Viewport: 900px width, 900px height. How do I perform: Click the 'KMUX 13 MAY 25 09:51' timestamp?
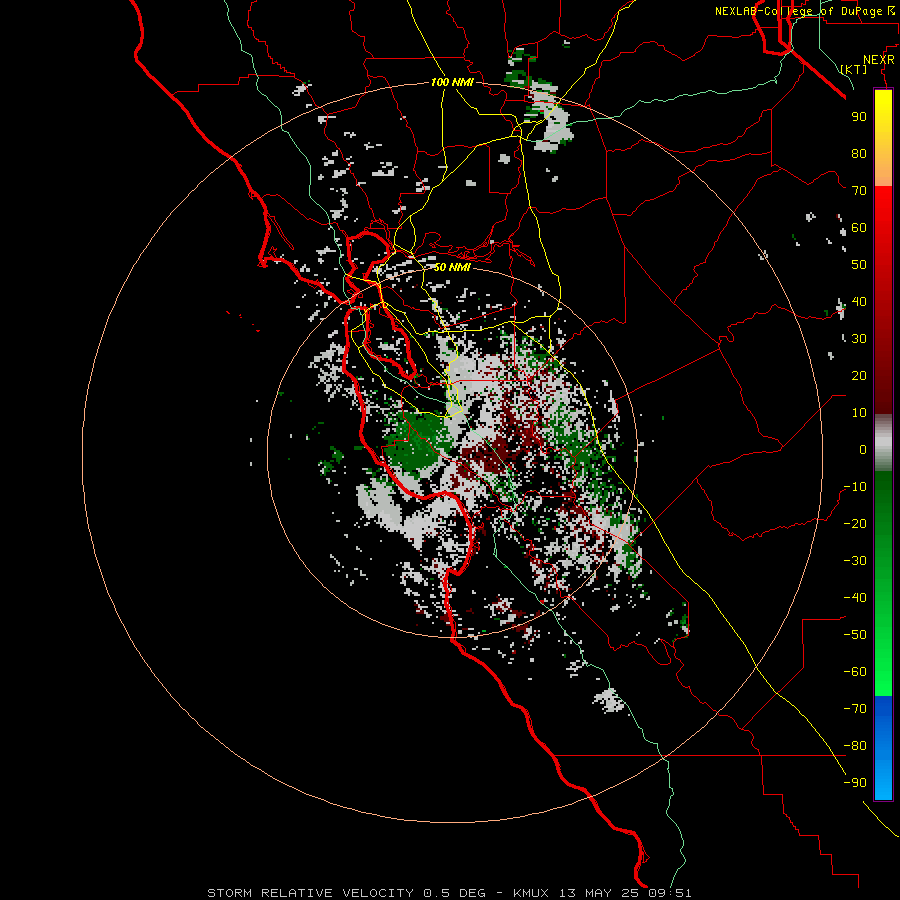tap(602, 893)
